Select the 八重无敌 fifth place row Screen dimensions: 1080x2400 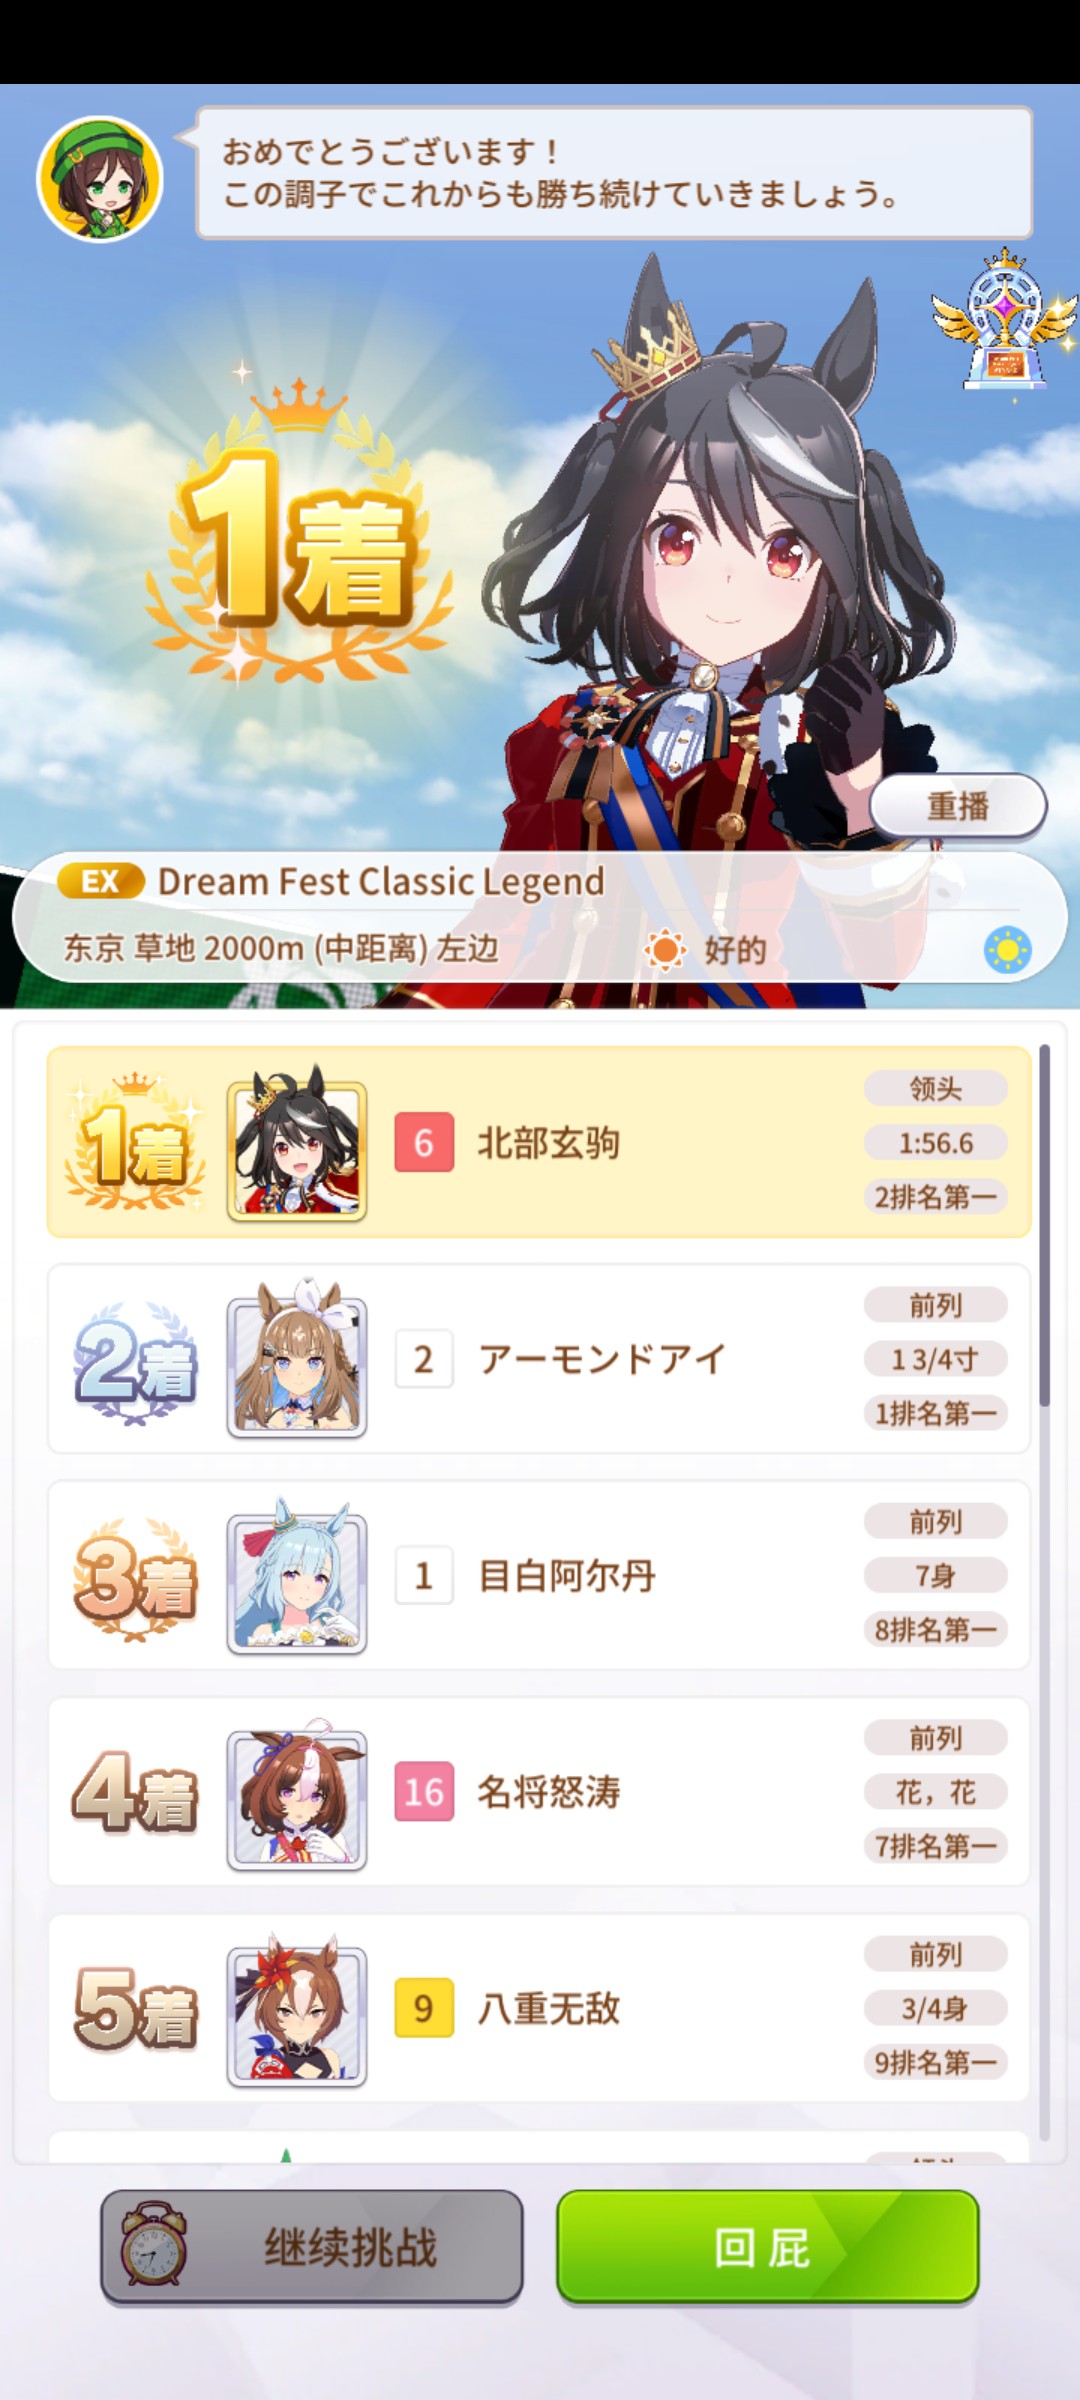coord(539,2008)
